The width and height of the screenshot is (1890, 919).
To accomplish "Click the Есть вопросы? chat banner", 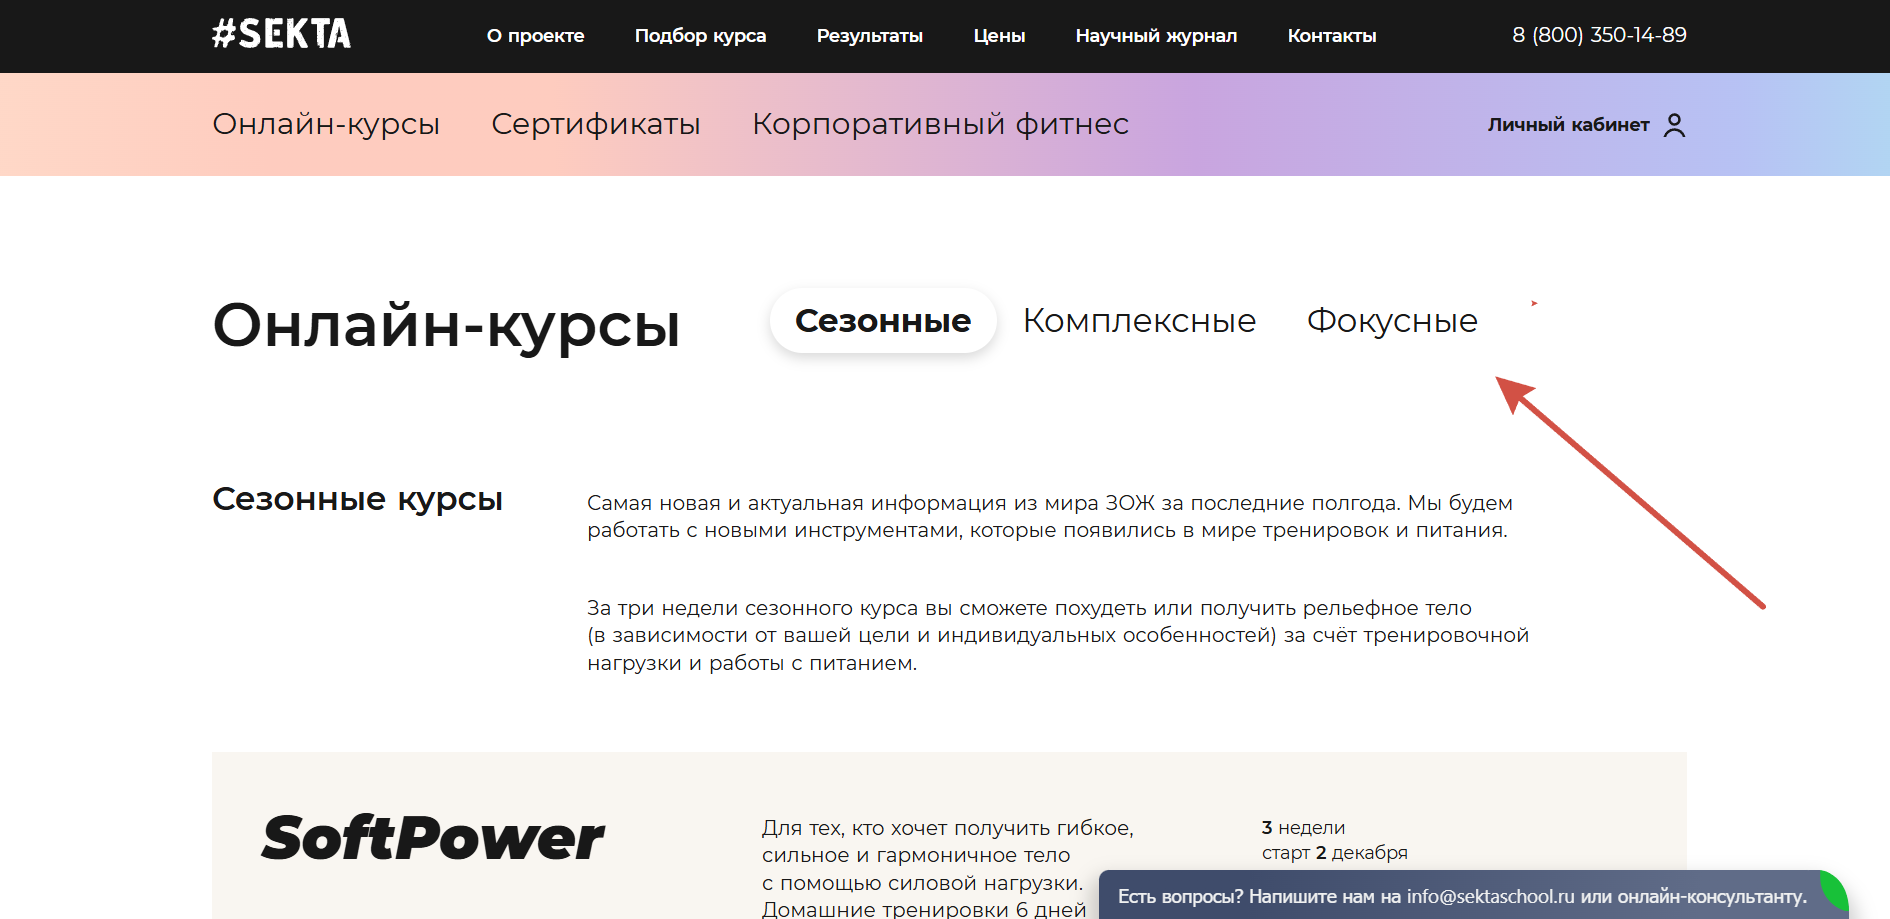I will tap(1462, 896).
